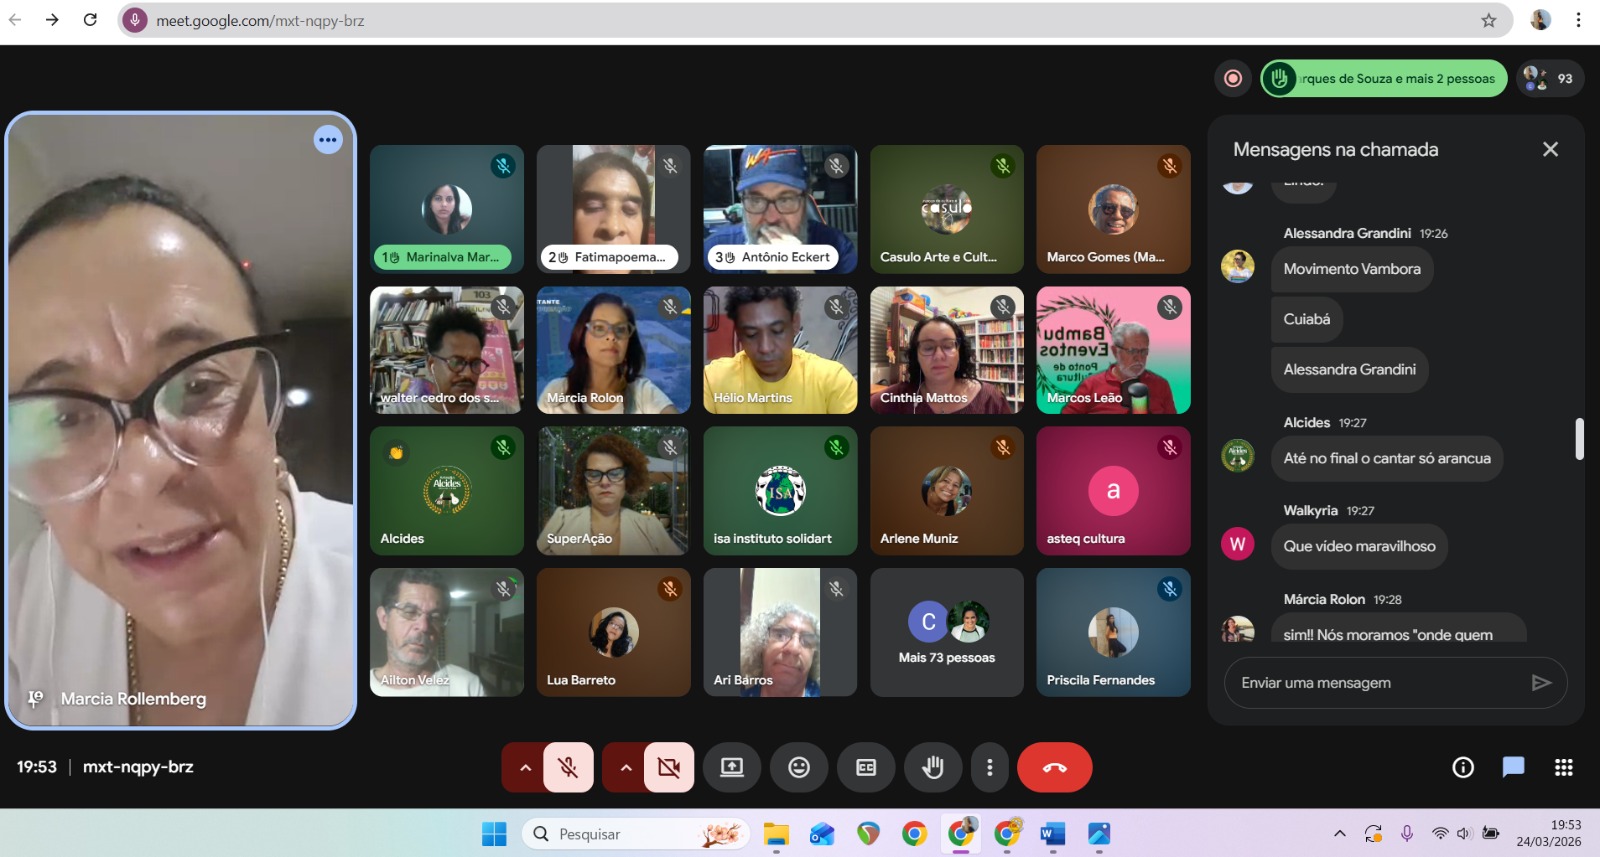Click the send message arrow icon

[1541, 683]
